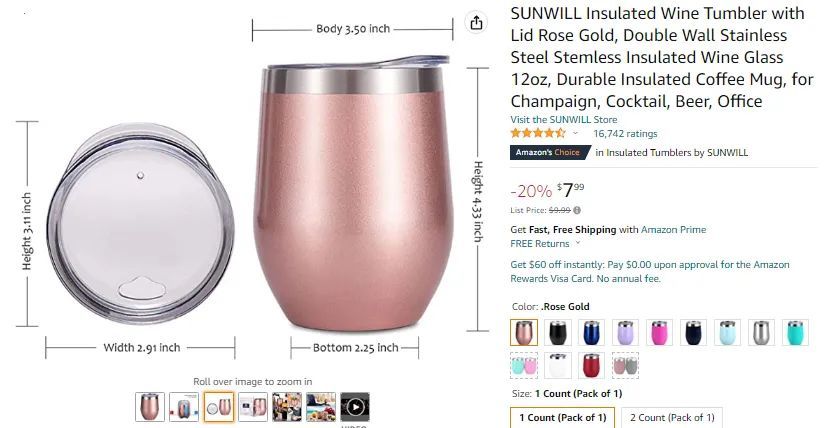Choose the black tumbler color swatch
The height and width of the screenshot is (428, 824).
(x=558, y=332)
